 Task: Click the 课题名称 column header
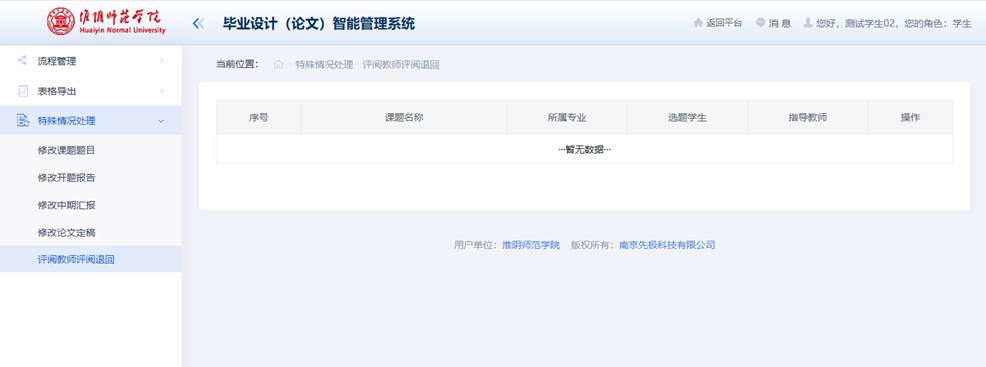404,118
